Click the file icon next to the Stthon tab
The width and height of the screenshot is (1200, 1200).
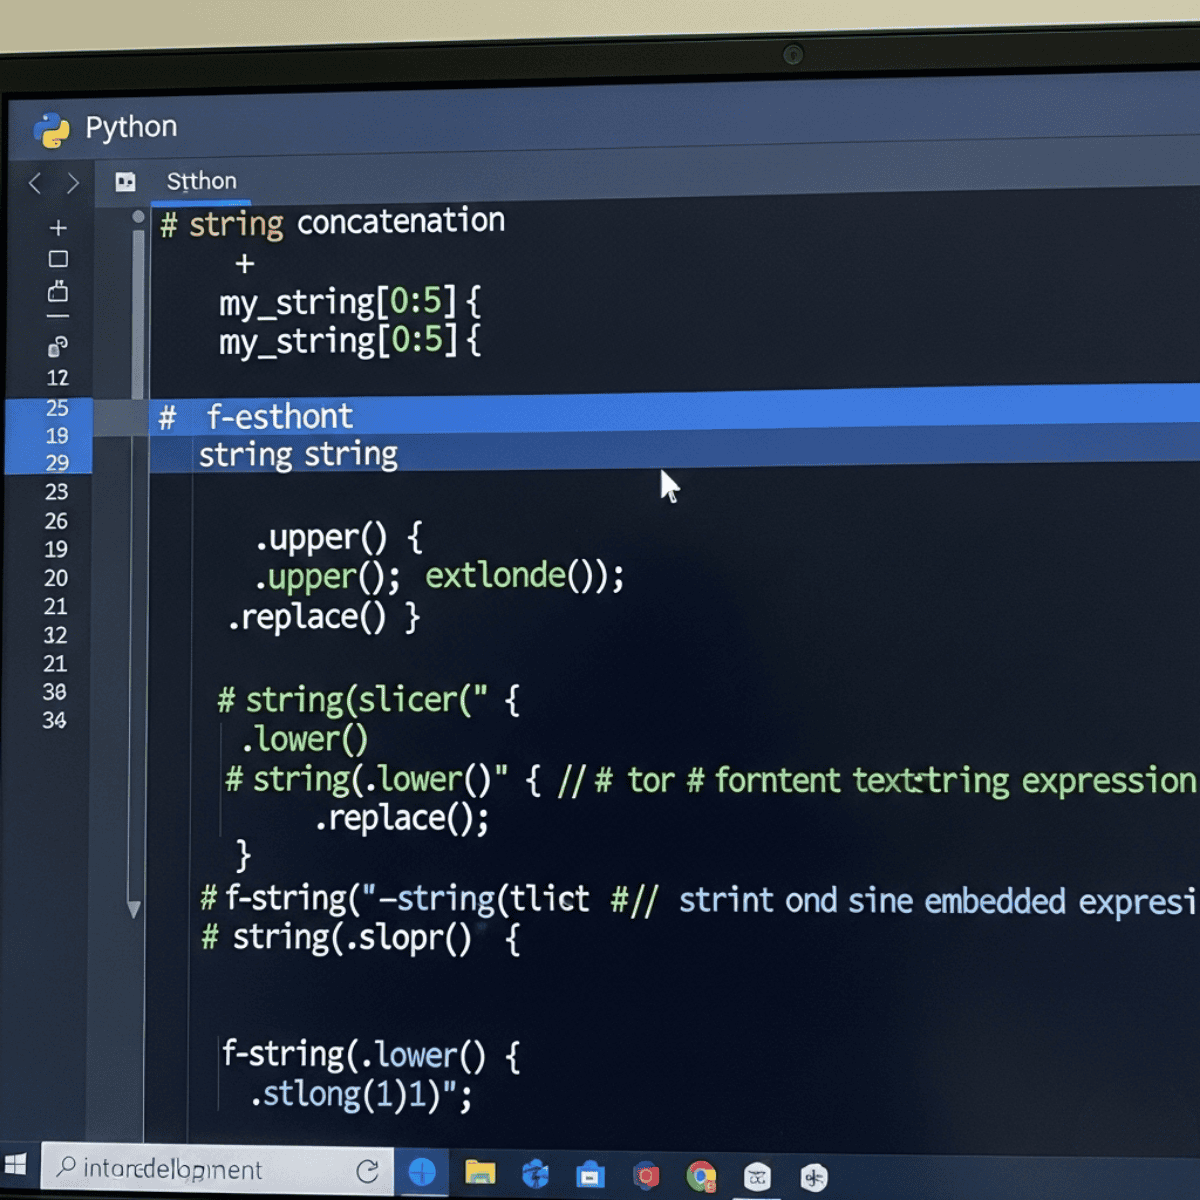pos(125,181)
